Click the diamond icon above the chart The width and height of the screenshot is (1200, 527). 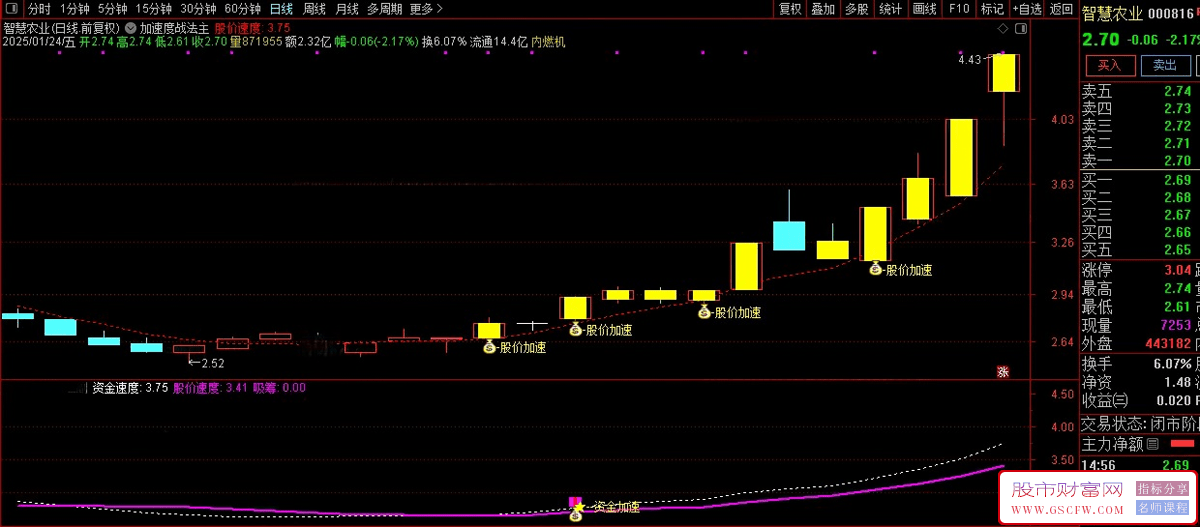pyautogui.click(x=1003, y=29)
